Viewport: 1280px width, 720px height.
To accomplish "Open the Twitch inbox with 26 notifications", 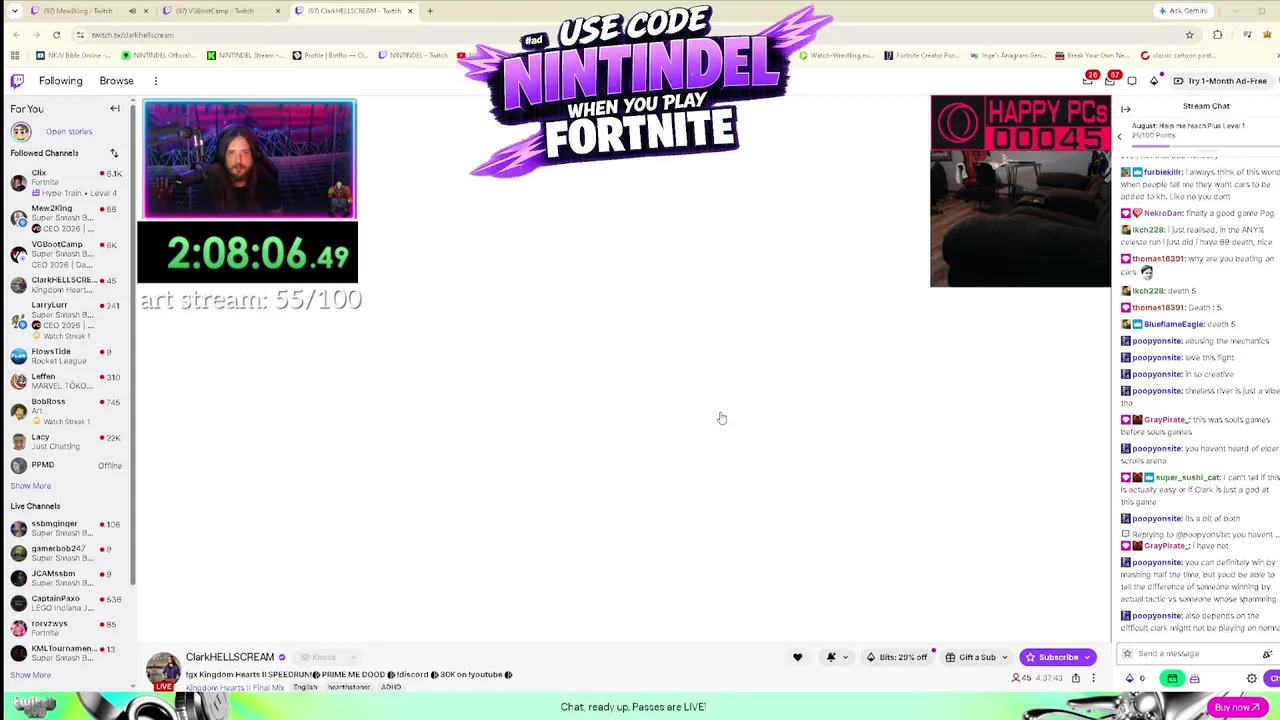I will 1090,80.
